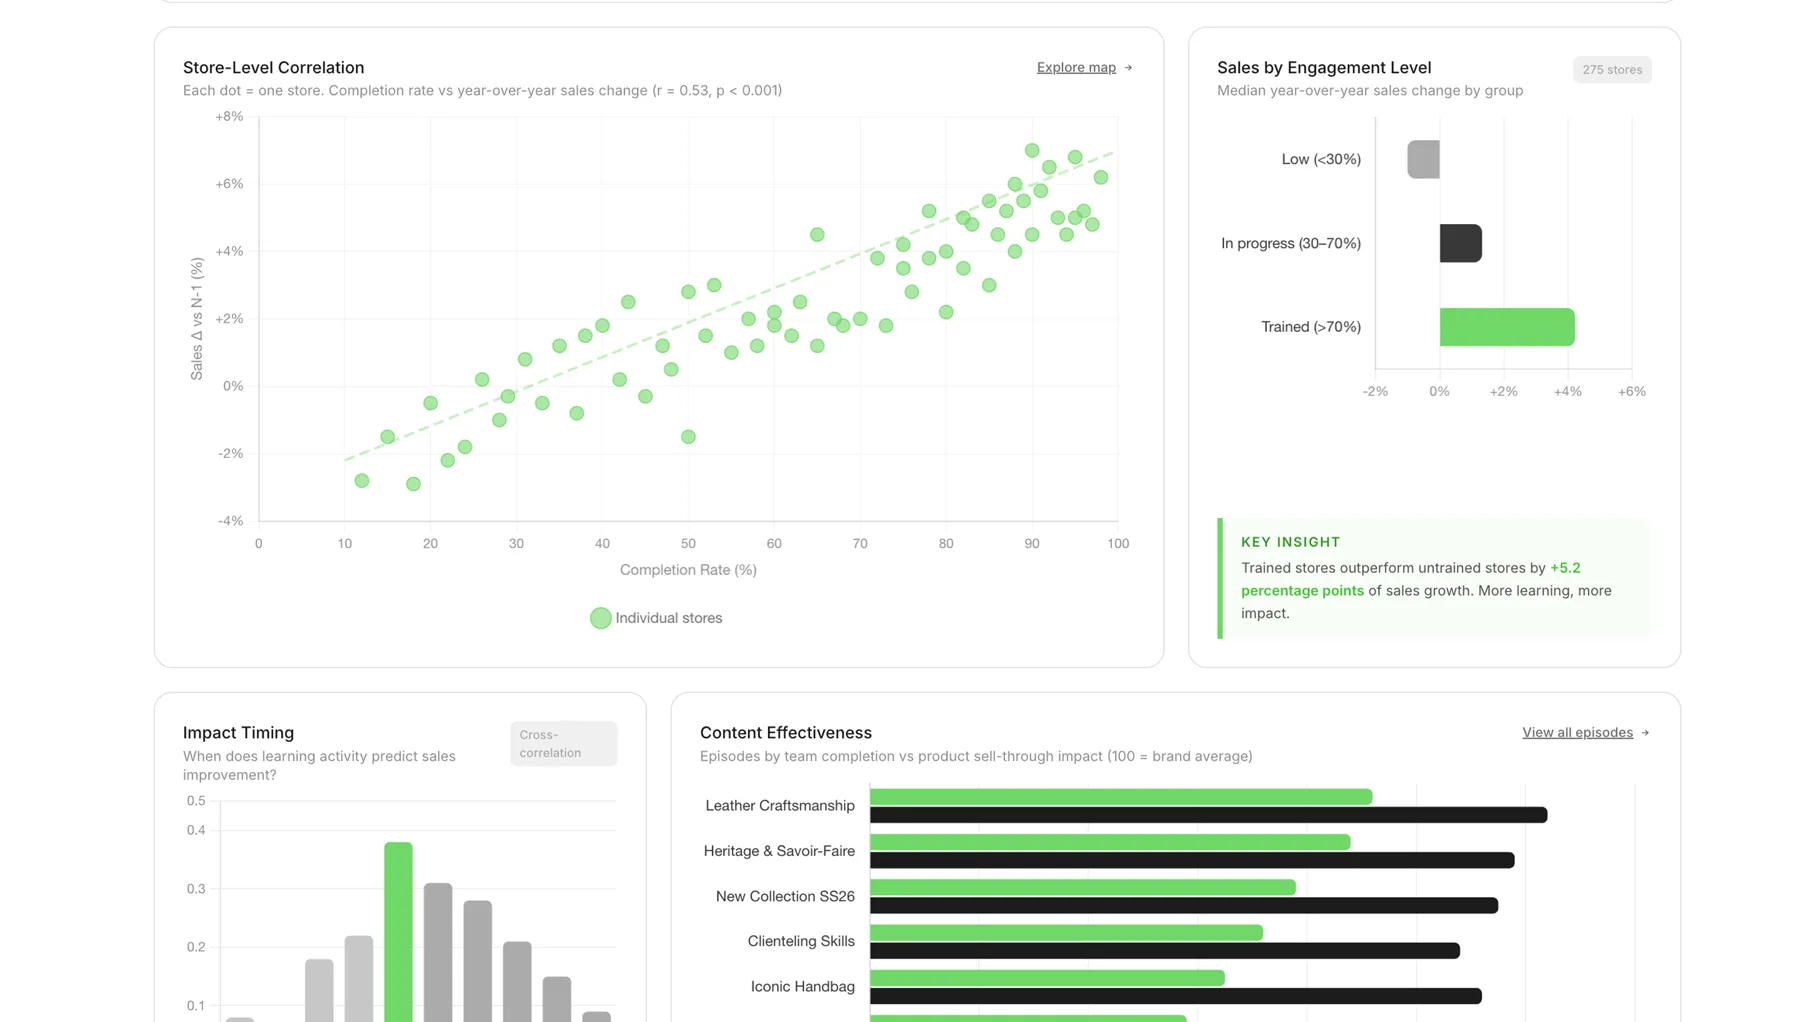
Task: Click the green Clienteling Skills bar
Action: pyautogui.click(x=1066, y=933)
